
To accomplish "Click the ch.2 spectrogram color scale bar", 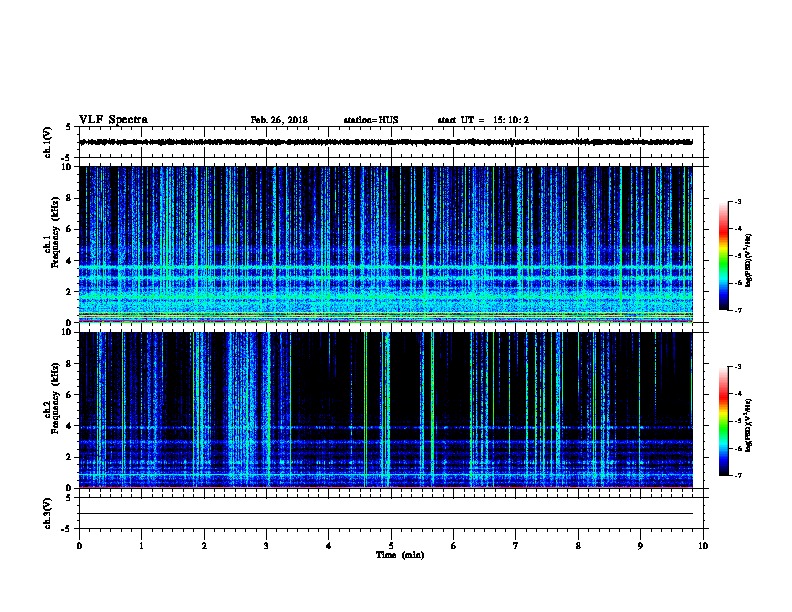I will click(723, 421).
